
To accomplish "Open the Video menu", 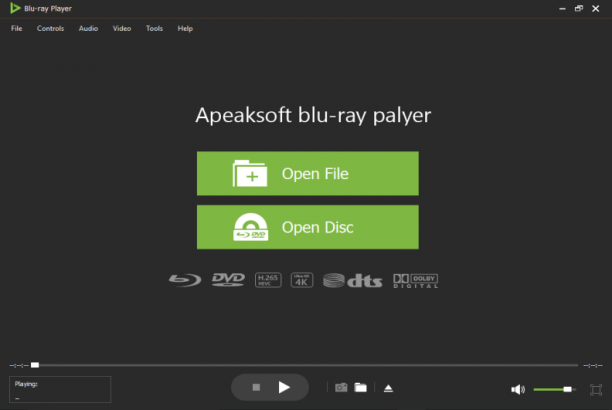I will coord(122,29).
